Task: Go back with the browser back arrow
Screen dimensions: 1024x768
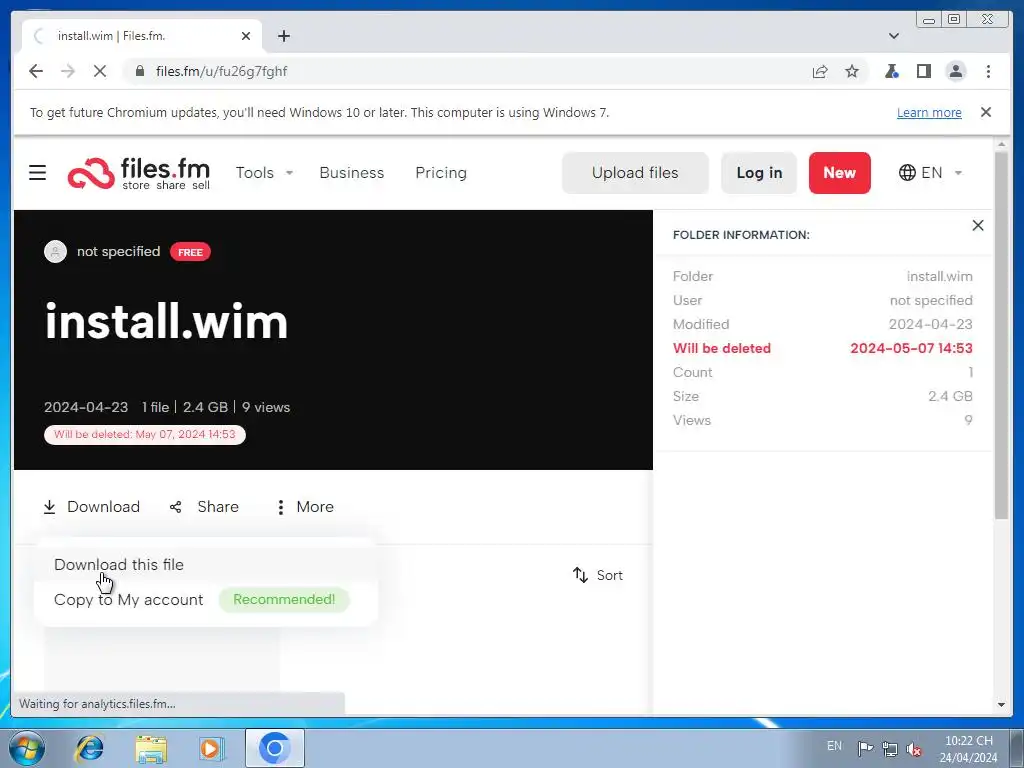Action: (x=36, y=71)
